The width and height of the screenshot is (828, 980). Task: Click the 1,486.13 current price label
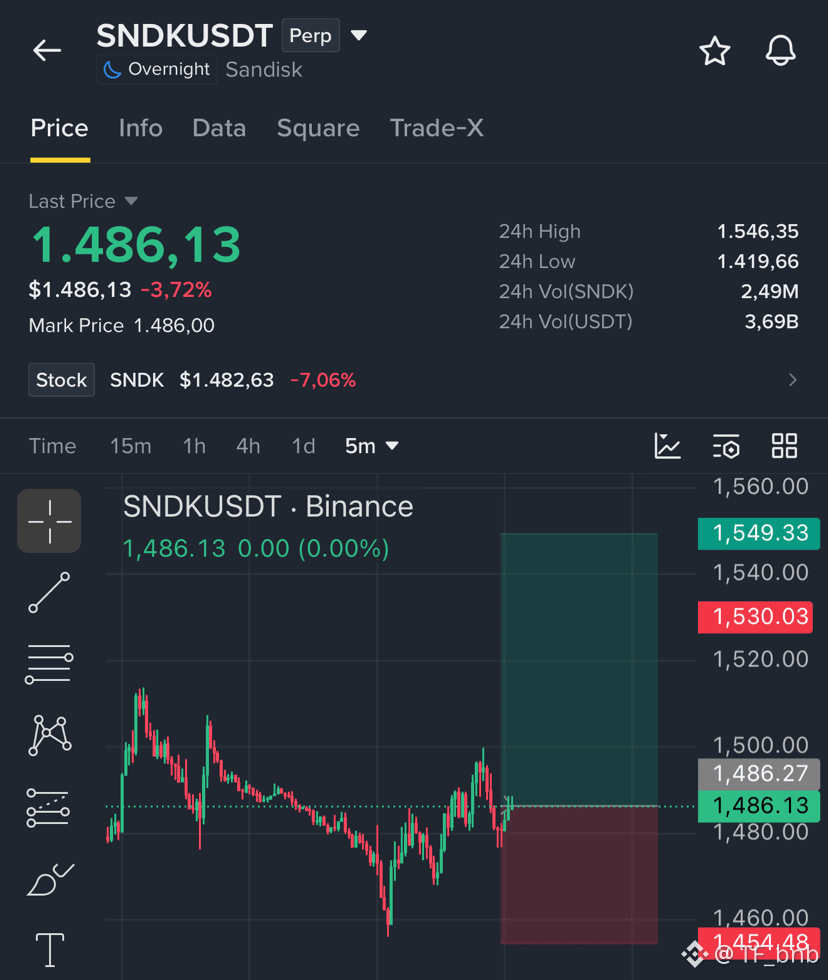(758, 806)
